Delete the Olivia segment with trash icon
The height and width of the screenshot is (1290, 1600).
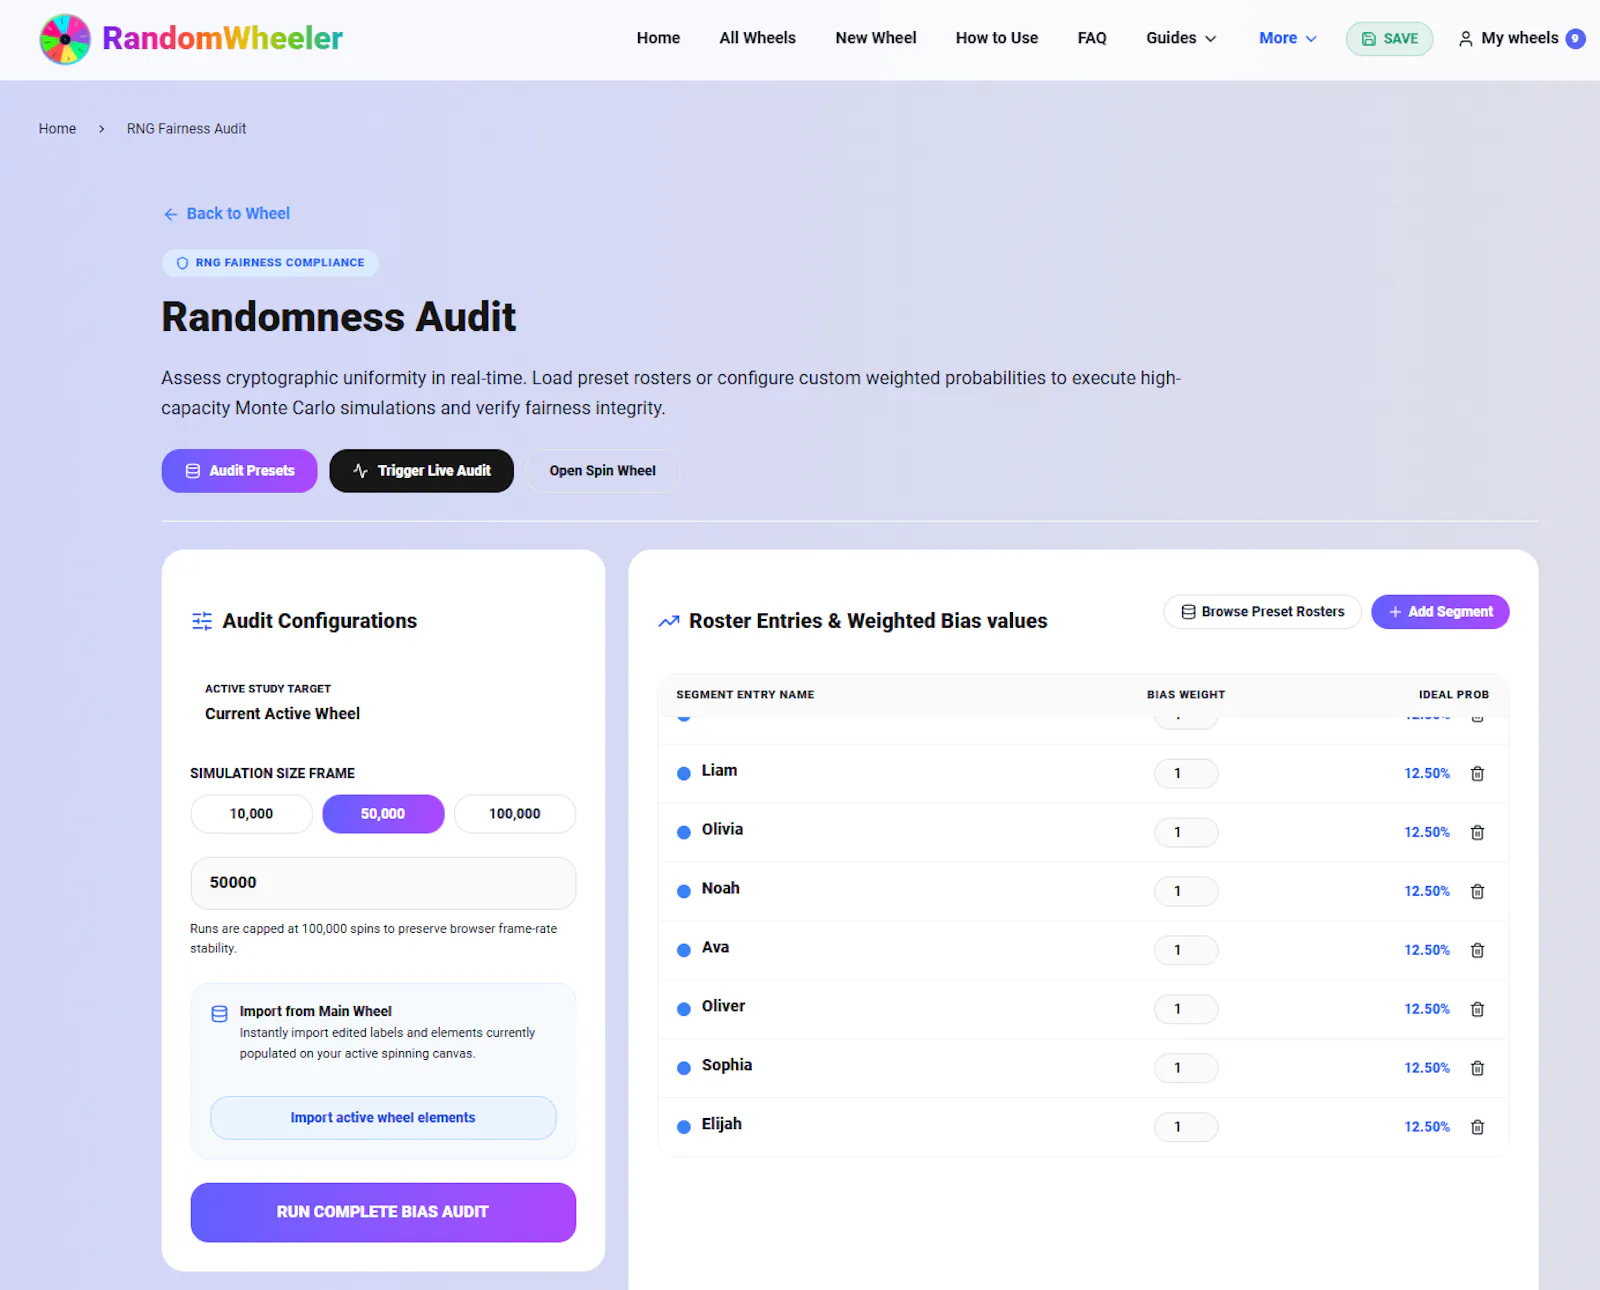(x=1477, y=832)
